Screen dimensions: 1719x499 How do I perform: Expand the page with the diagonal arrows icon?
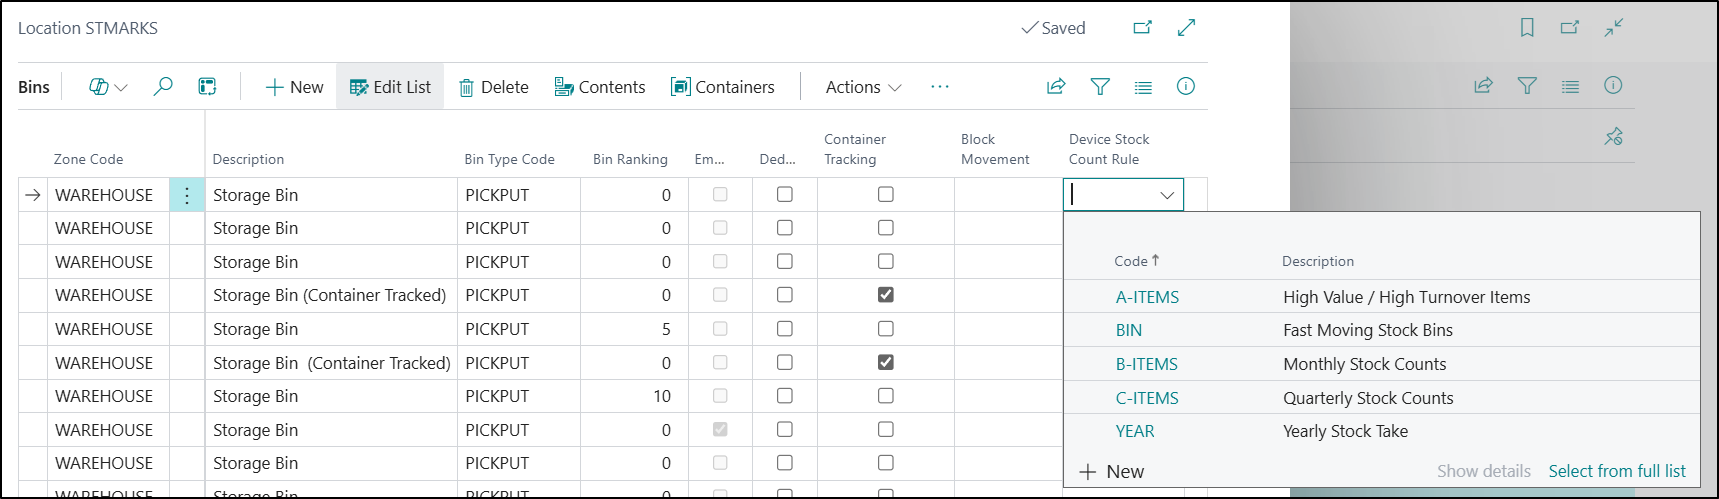[x=1186, y=28]
